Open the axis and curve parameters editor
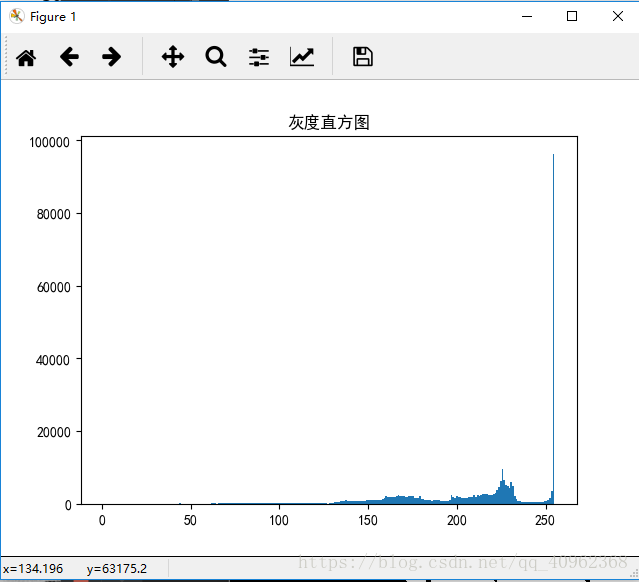This screenshot has width=639, height=582. pos(302,57)
